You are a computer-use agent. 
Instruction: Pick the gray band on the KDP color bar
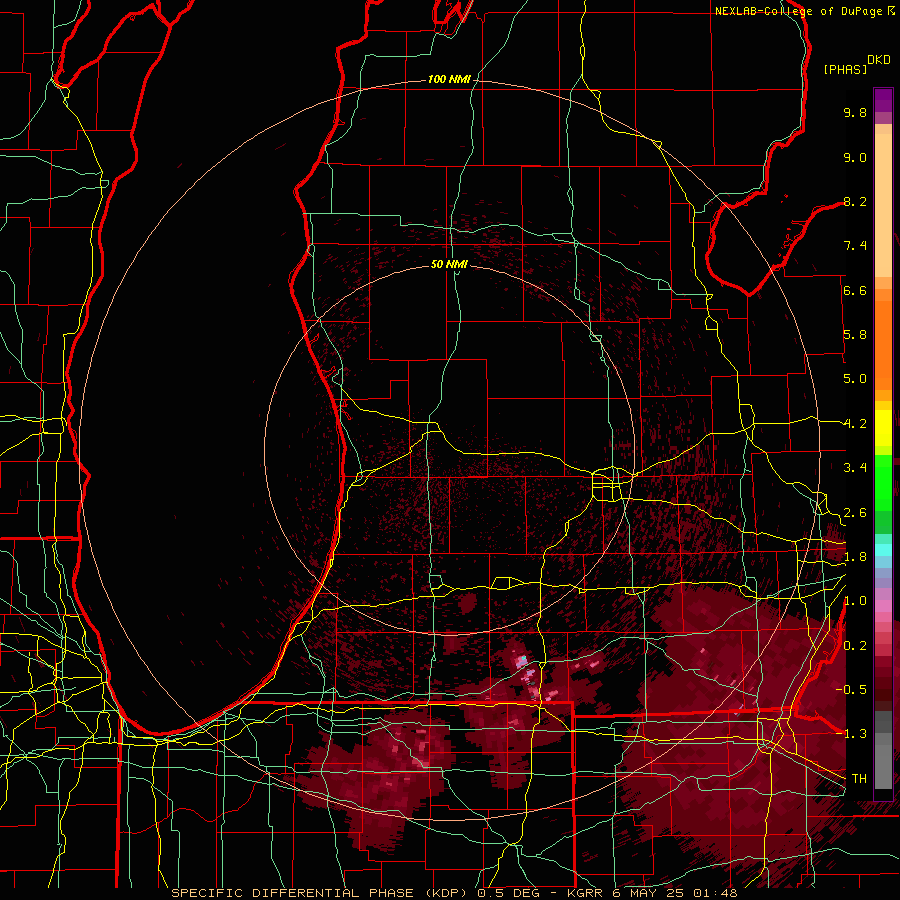click(x=883, y=749)
